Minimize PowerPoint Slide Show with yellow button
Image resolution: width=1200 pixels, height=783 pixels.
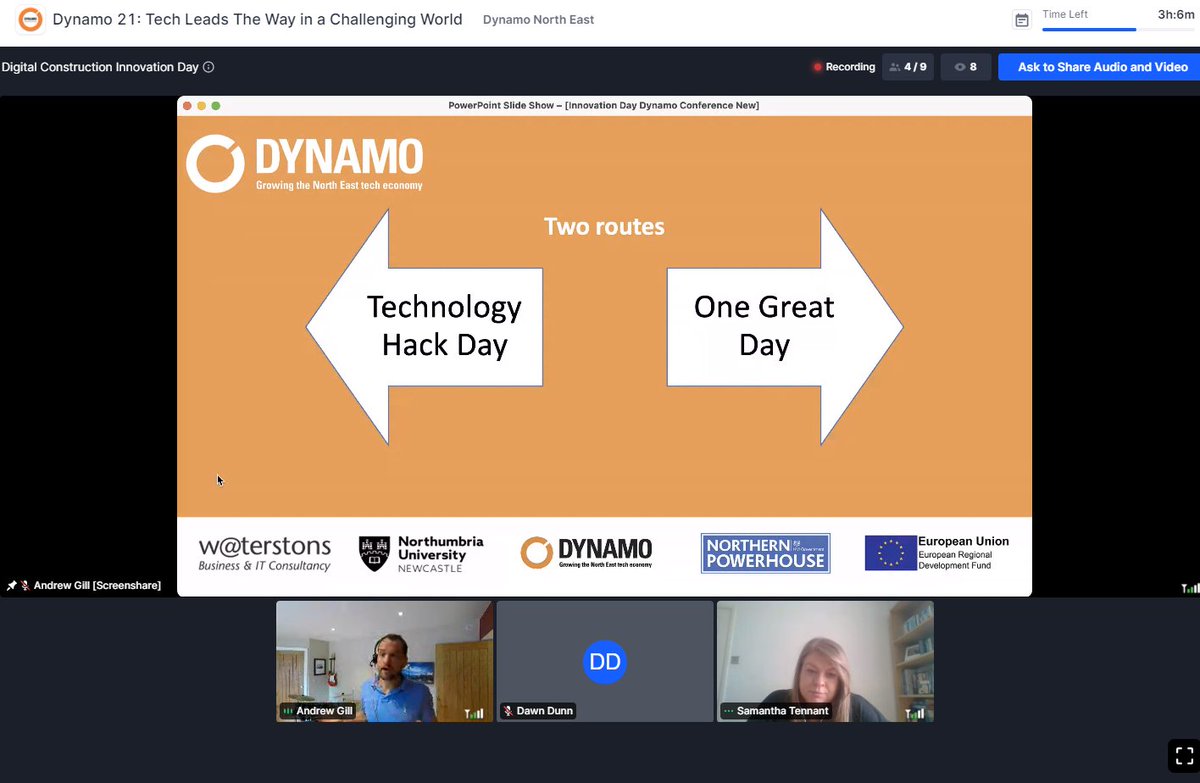(201, 106)
